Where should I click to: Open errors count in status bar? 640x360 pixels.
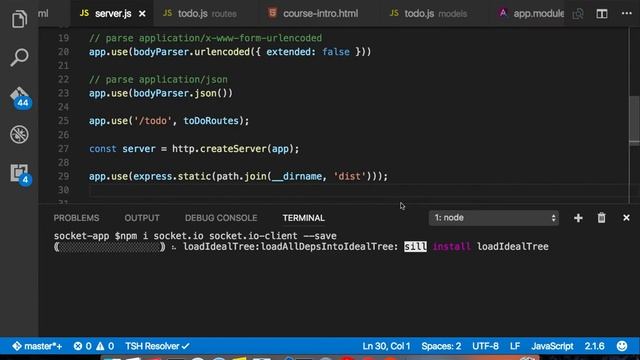pyautogui.click(x=83, y=346)
